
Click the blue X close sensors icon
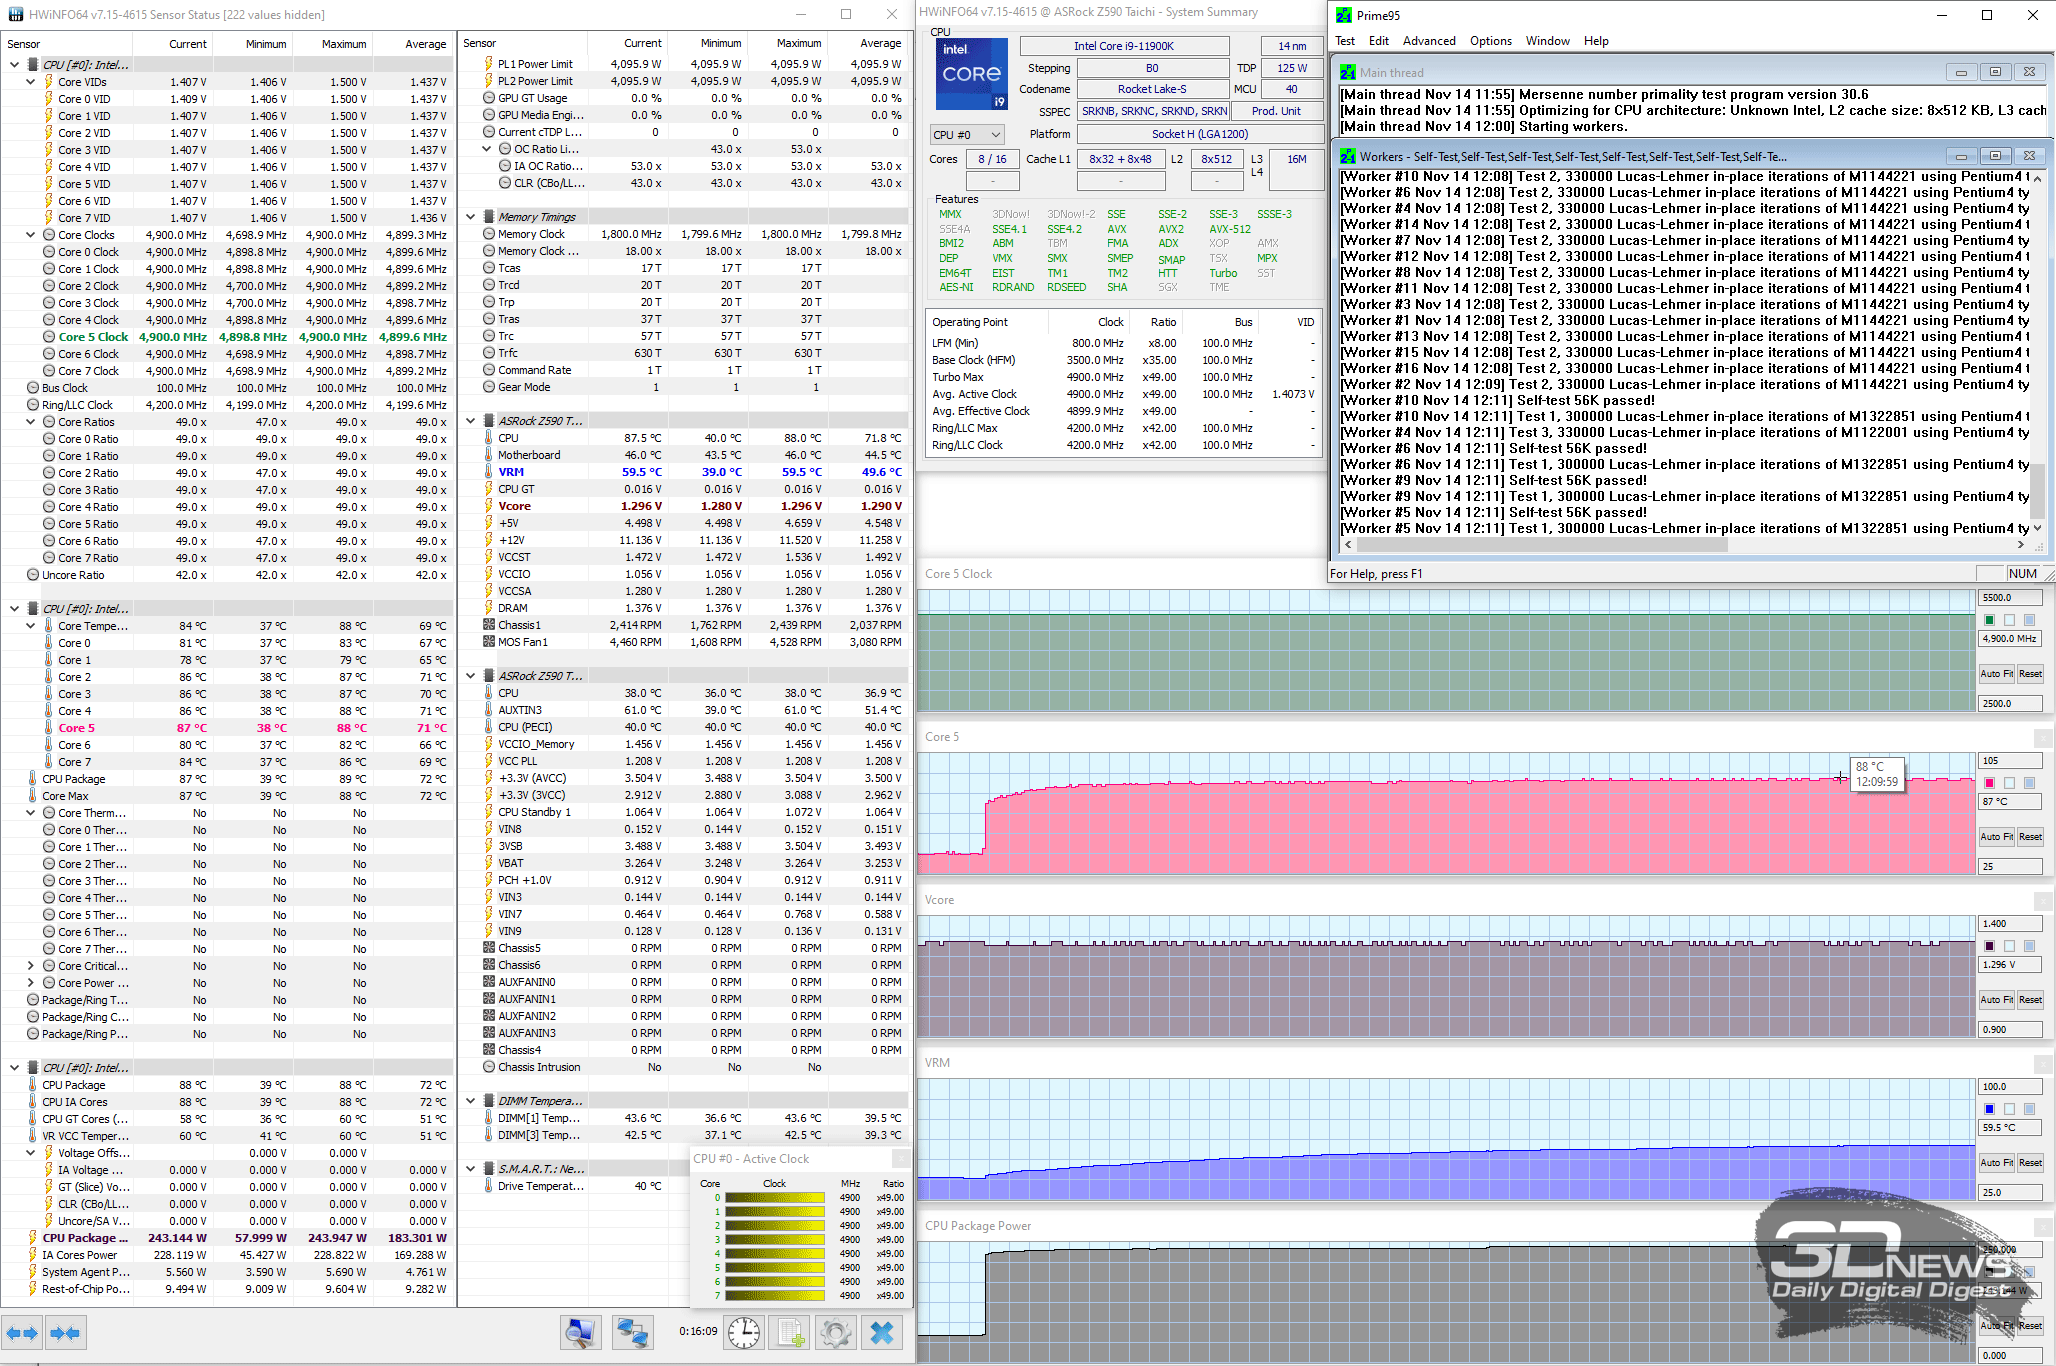point(882,1332)
